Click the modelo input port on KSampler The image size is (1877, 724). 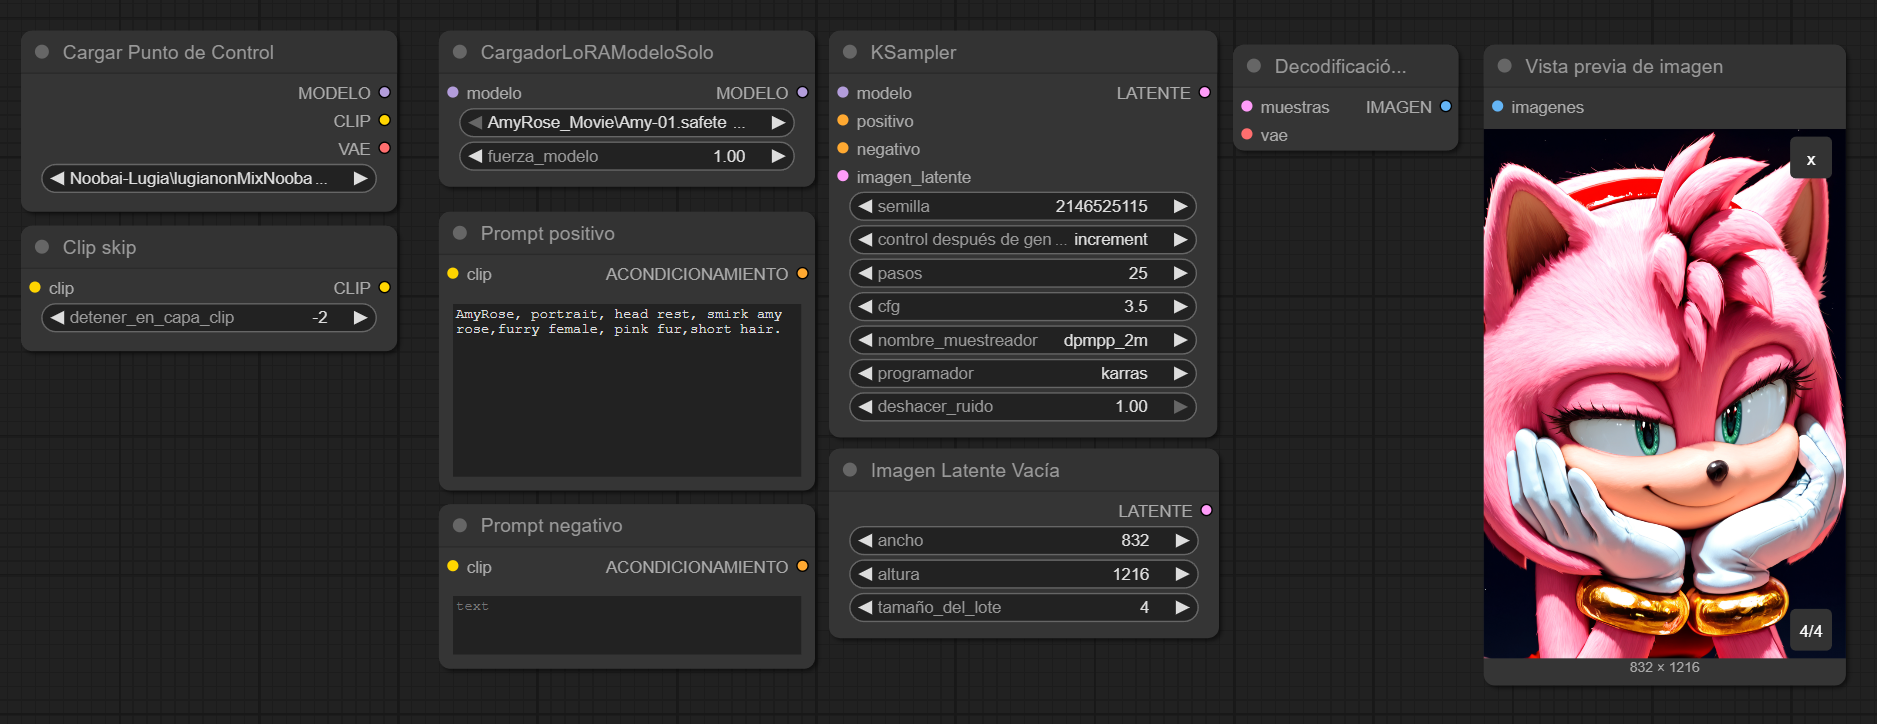click(843, 92)
